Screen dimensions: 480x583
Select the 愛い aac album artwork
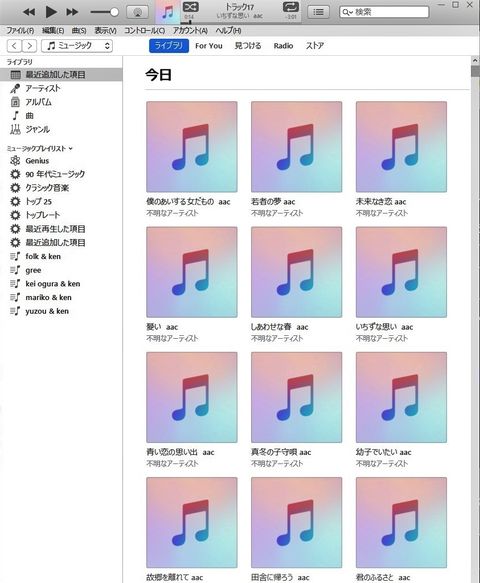[x=191, y=272]
